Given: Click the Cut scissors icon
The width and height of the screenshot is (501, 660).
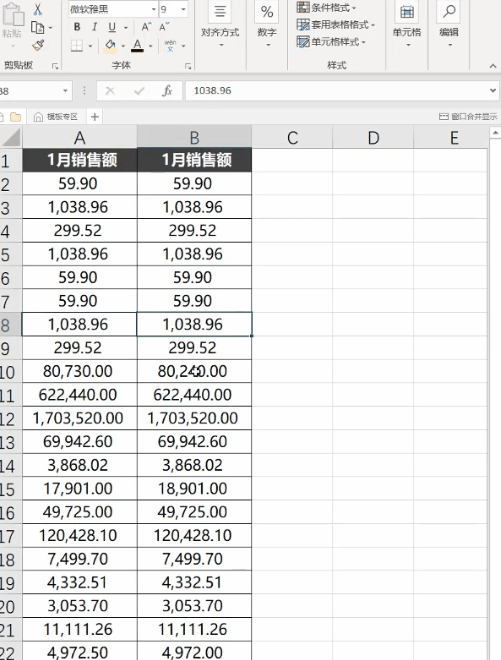Looking at the screenshot, I should [37, 9].
